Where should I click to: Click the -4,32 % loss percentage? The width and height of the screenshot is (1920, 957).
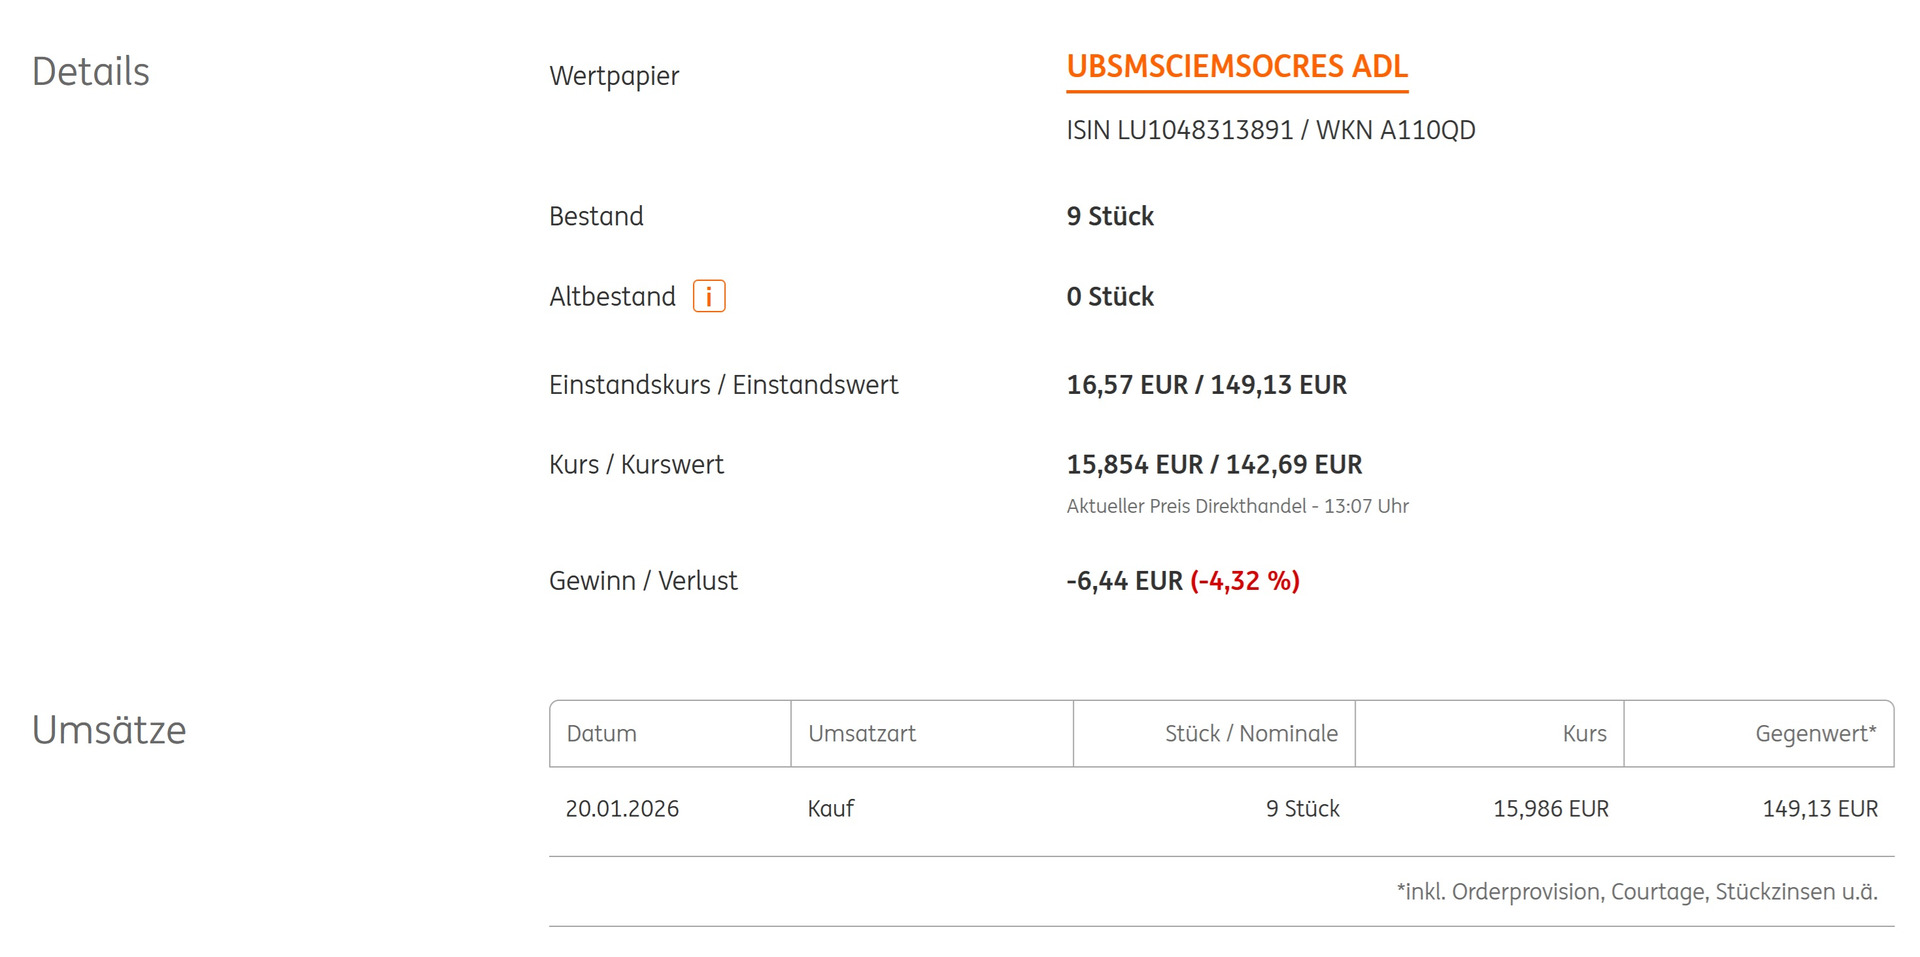click(1244, 581)
